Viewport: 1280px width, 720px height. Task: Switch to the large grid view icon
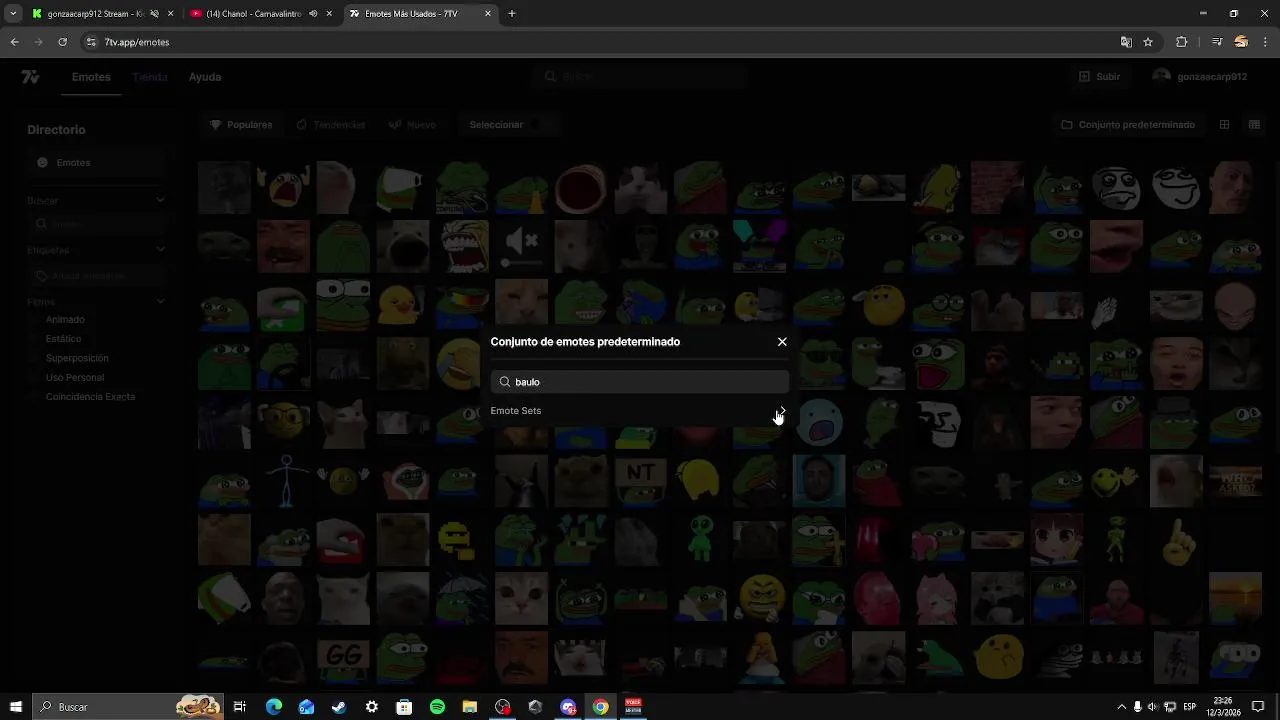coord(1224,125)
